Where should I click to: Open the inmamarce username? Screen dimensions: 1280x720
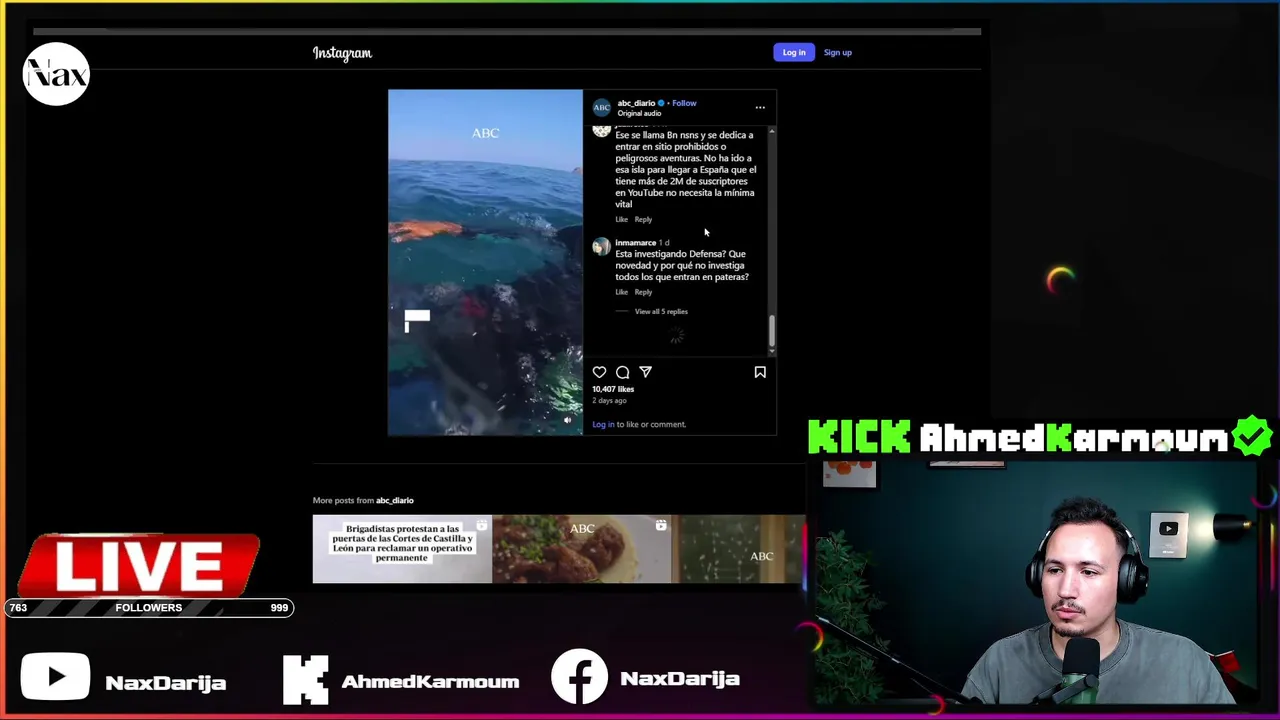tap(635, 242)
